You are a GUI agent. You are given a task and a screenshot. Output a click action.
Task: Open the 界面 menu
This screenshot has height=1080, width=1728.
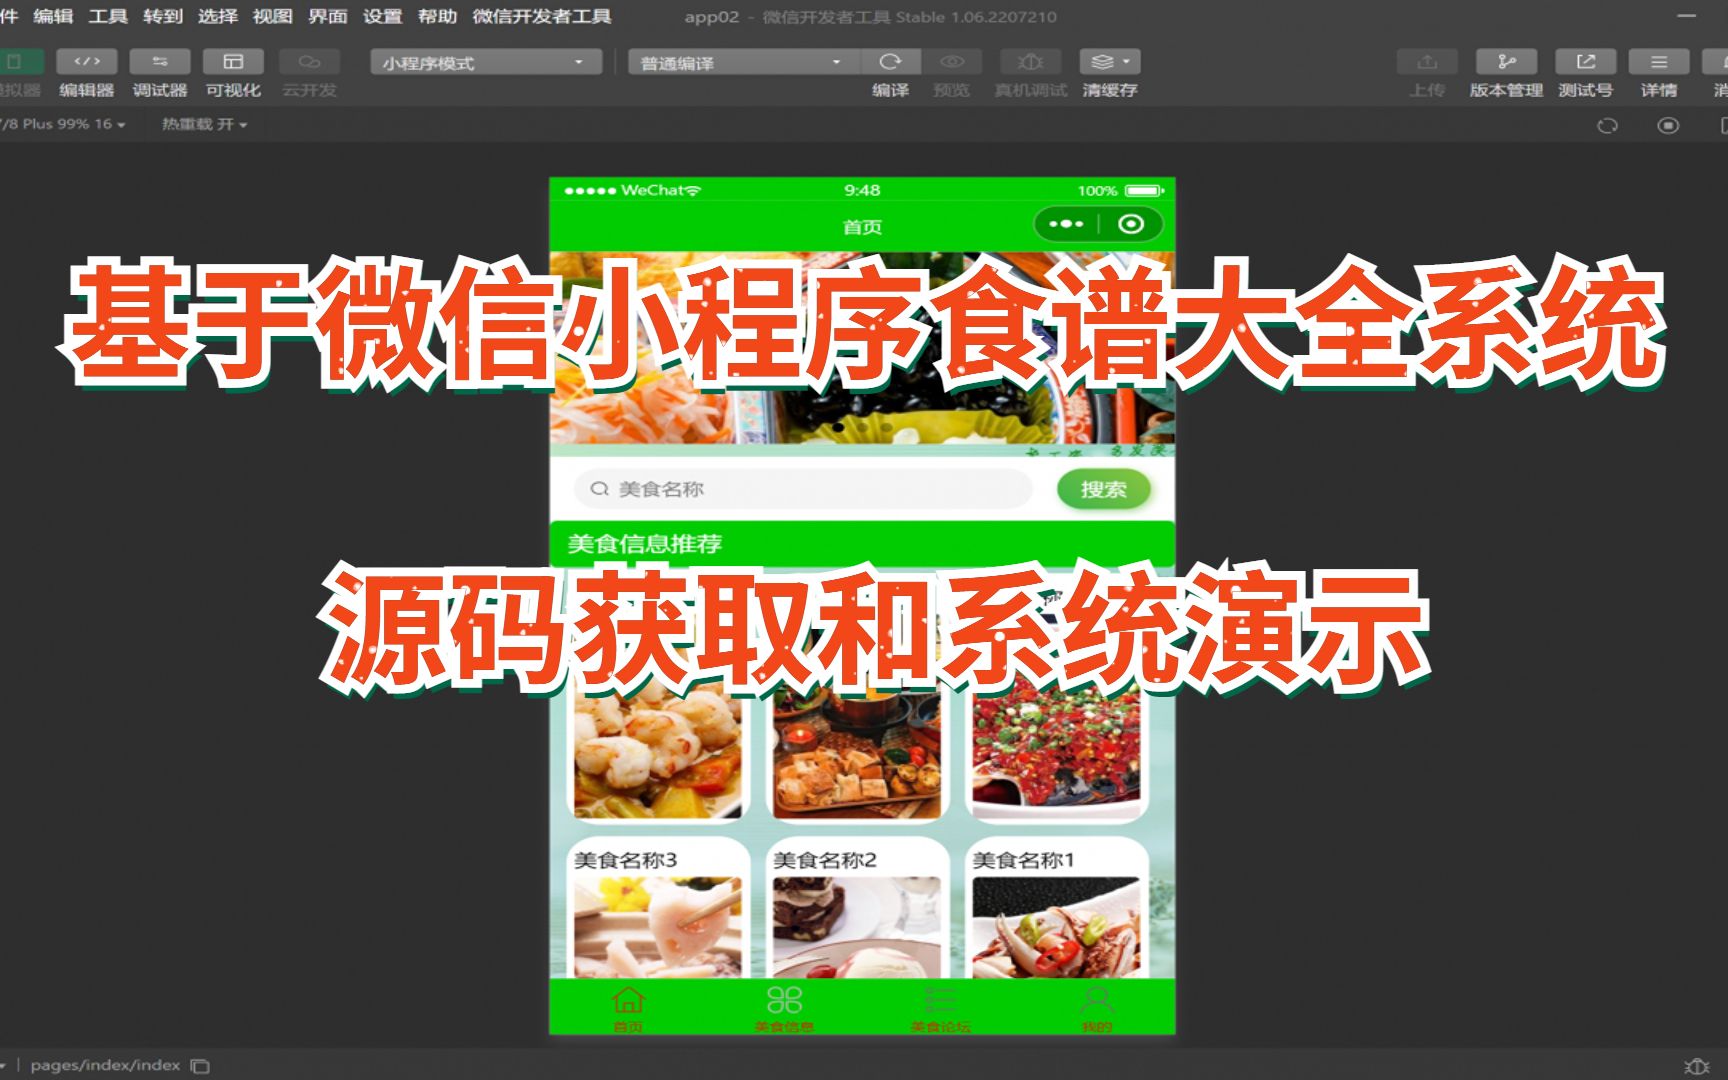(x=327, y=16)
